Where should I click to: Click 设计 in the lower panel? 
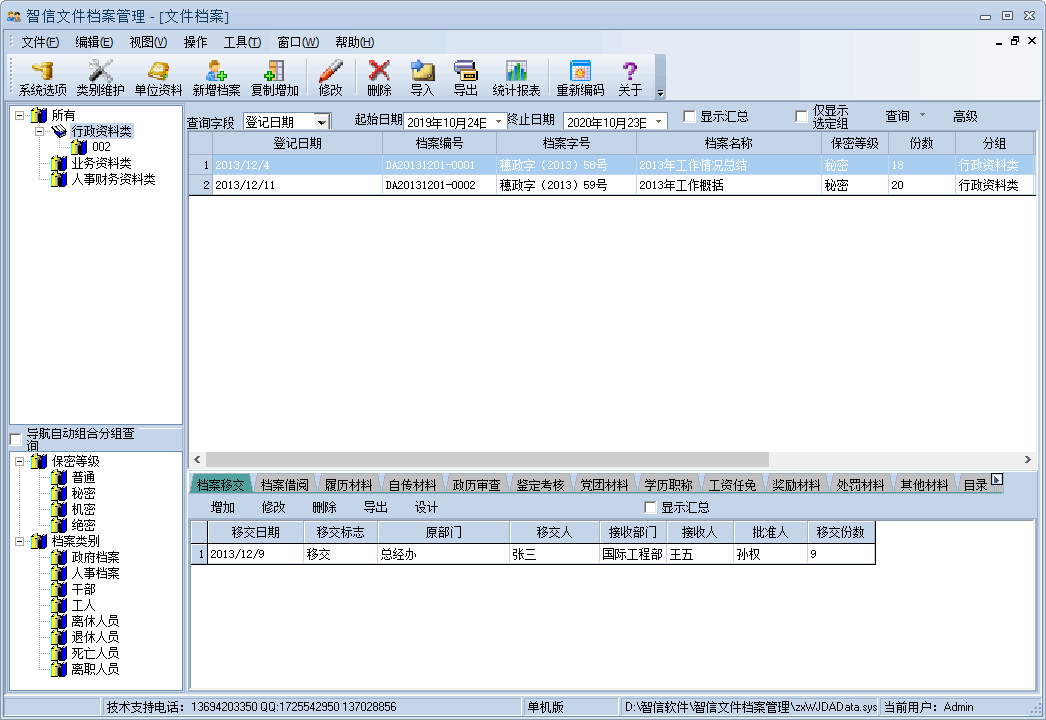pyautogui.click(x=426, y=508)
